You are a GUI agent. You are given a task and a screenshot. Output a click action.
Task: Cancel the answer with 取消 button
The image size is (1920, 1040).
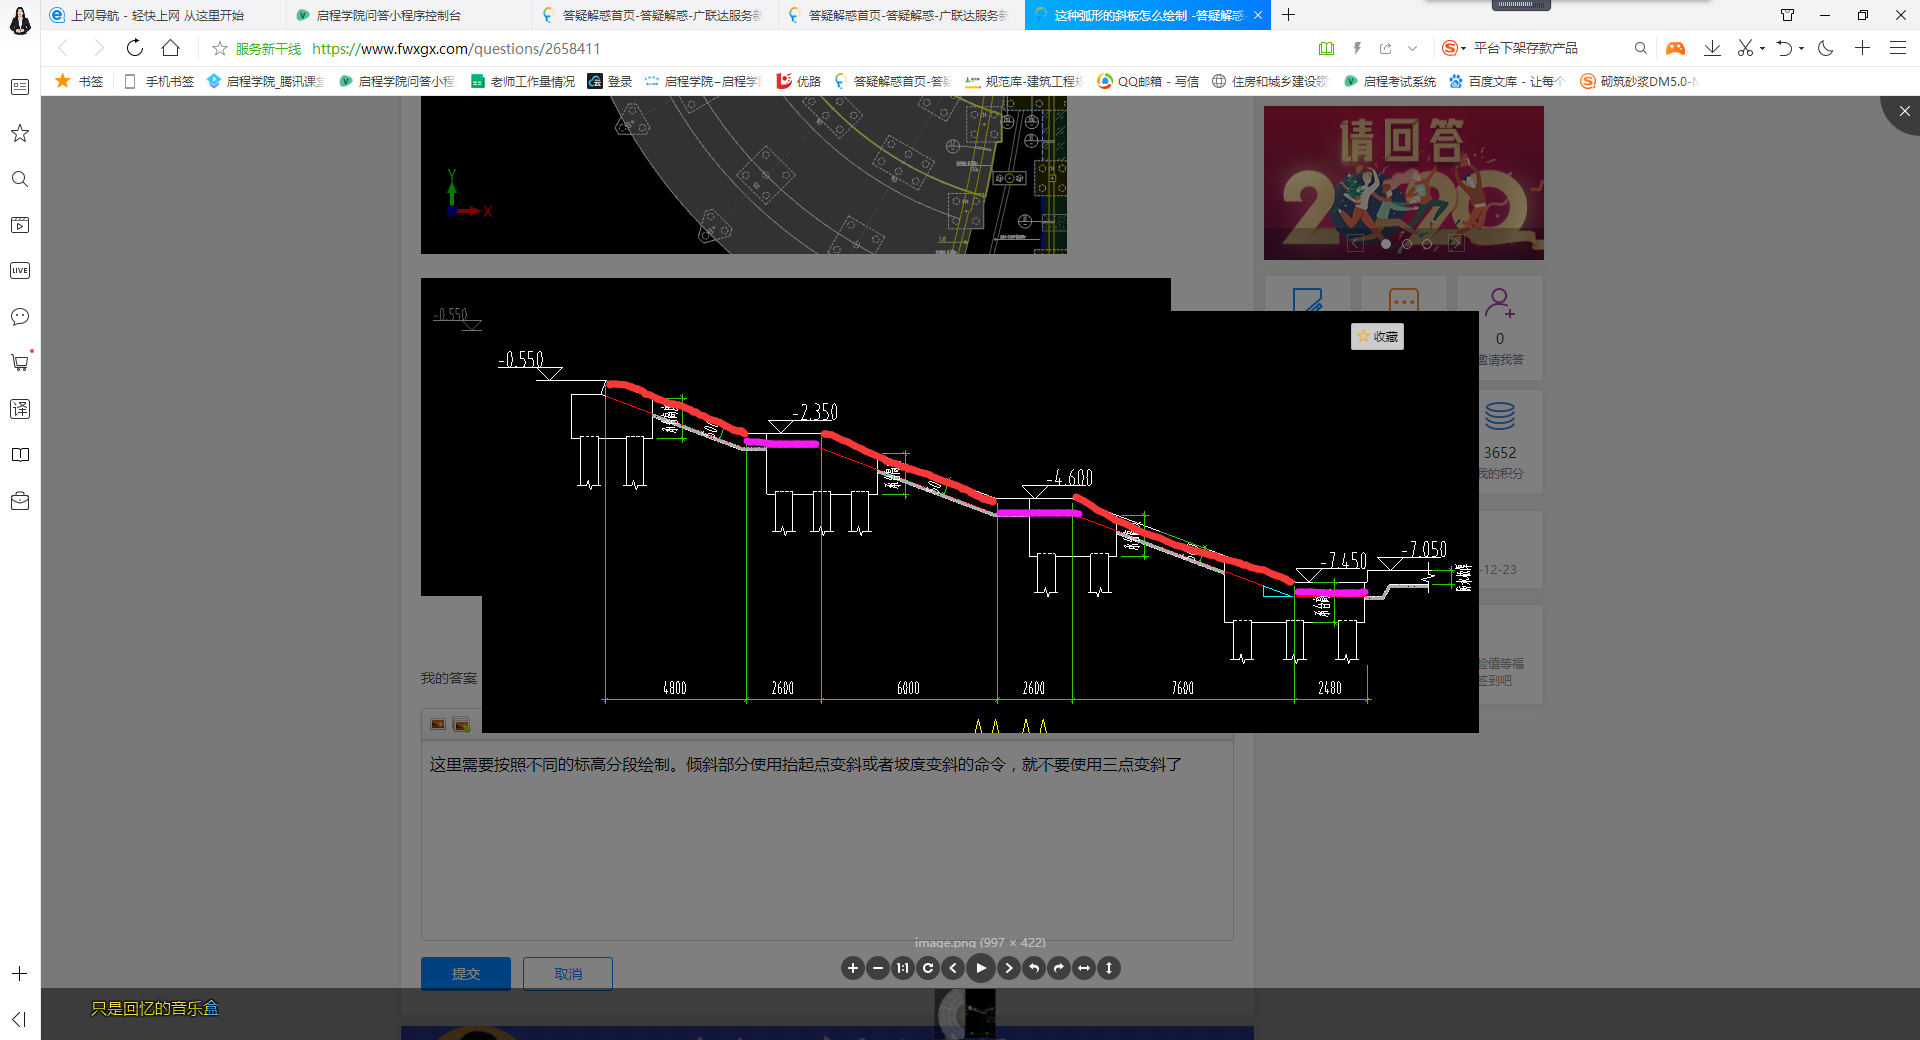click(568, 974)
